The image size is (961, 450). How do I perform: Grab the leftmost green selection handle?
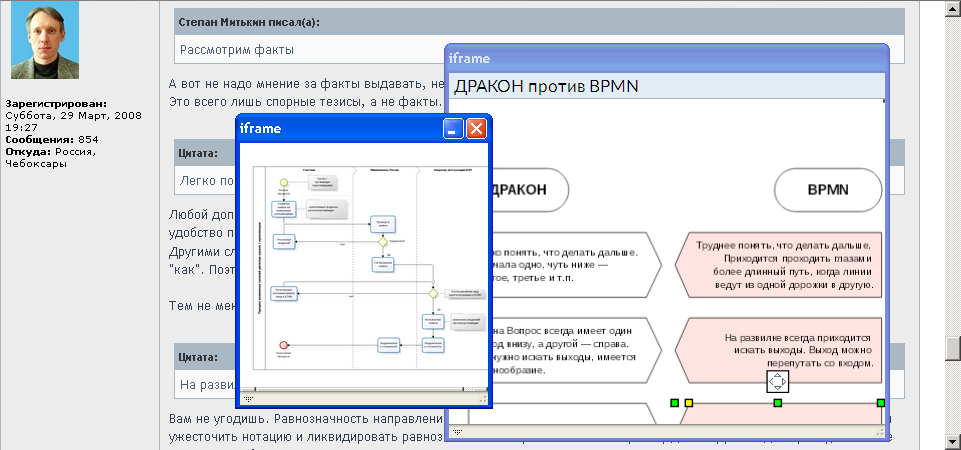pos(674,403)
